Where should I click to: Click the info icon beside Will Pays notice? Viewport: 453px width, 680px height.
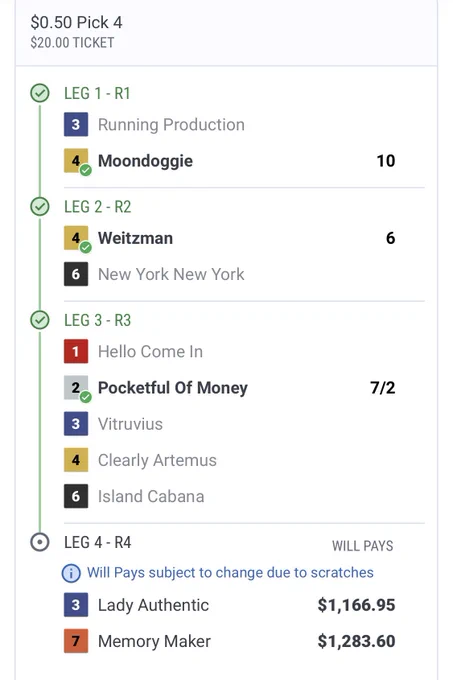tap(71, 573)
